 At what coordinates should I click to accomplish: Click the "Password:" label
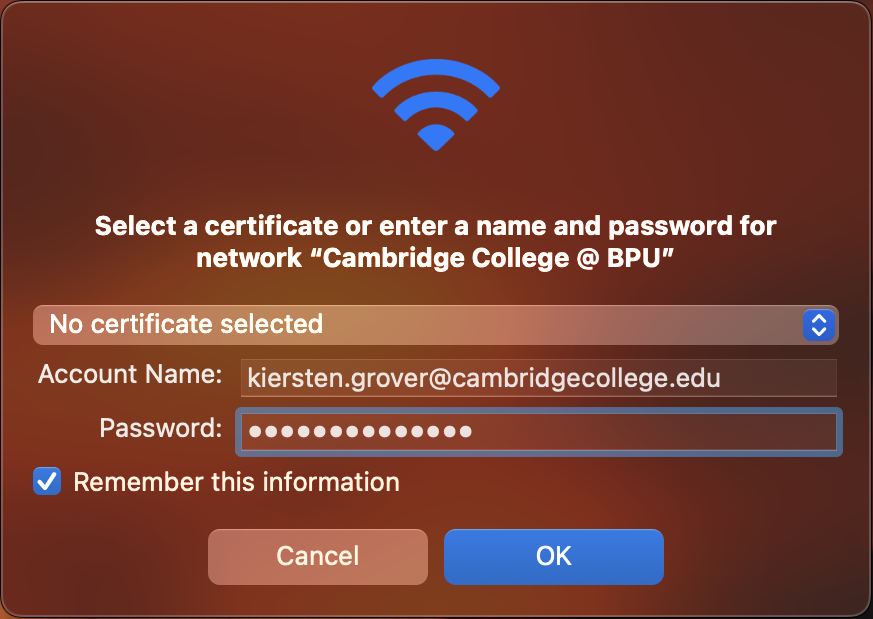[x=161, y=429]
